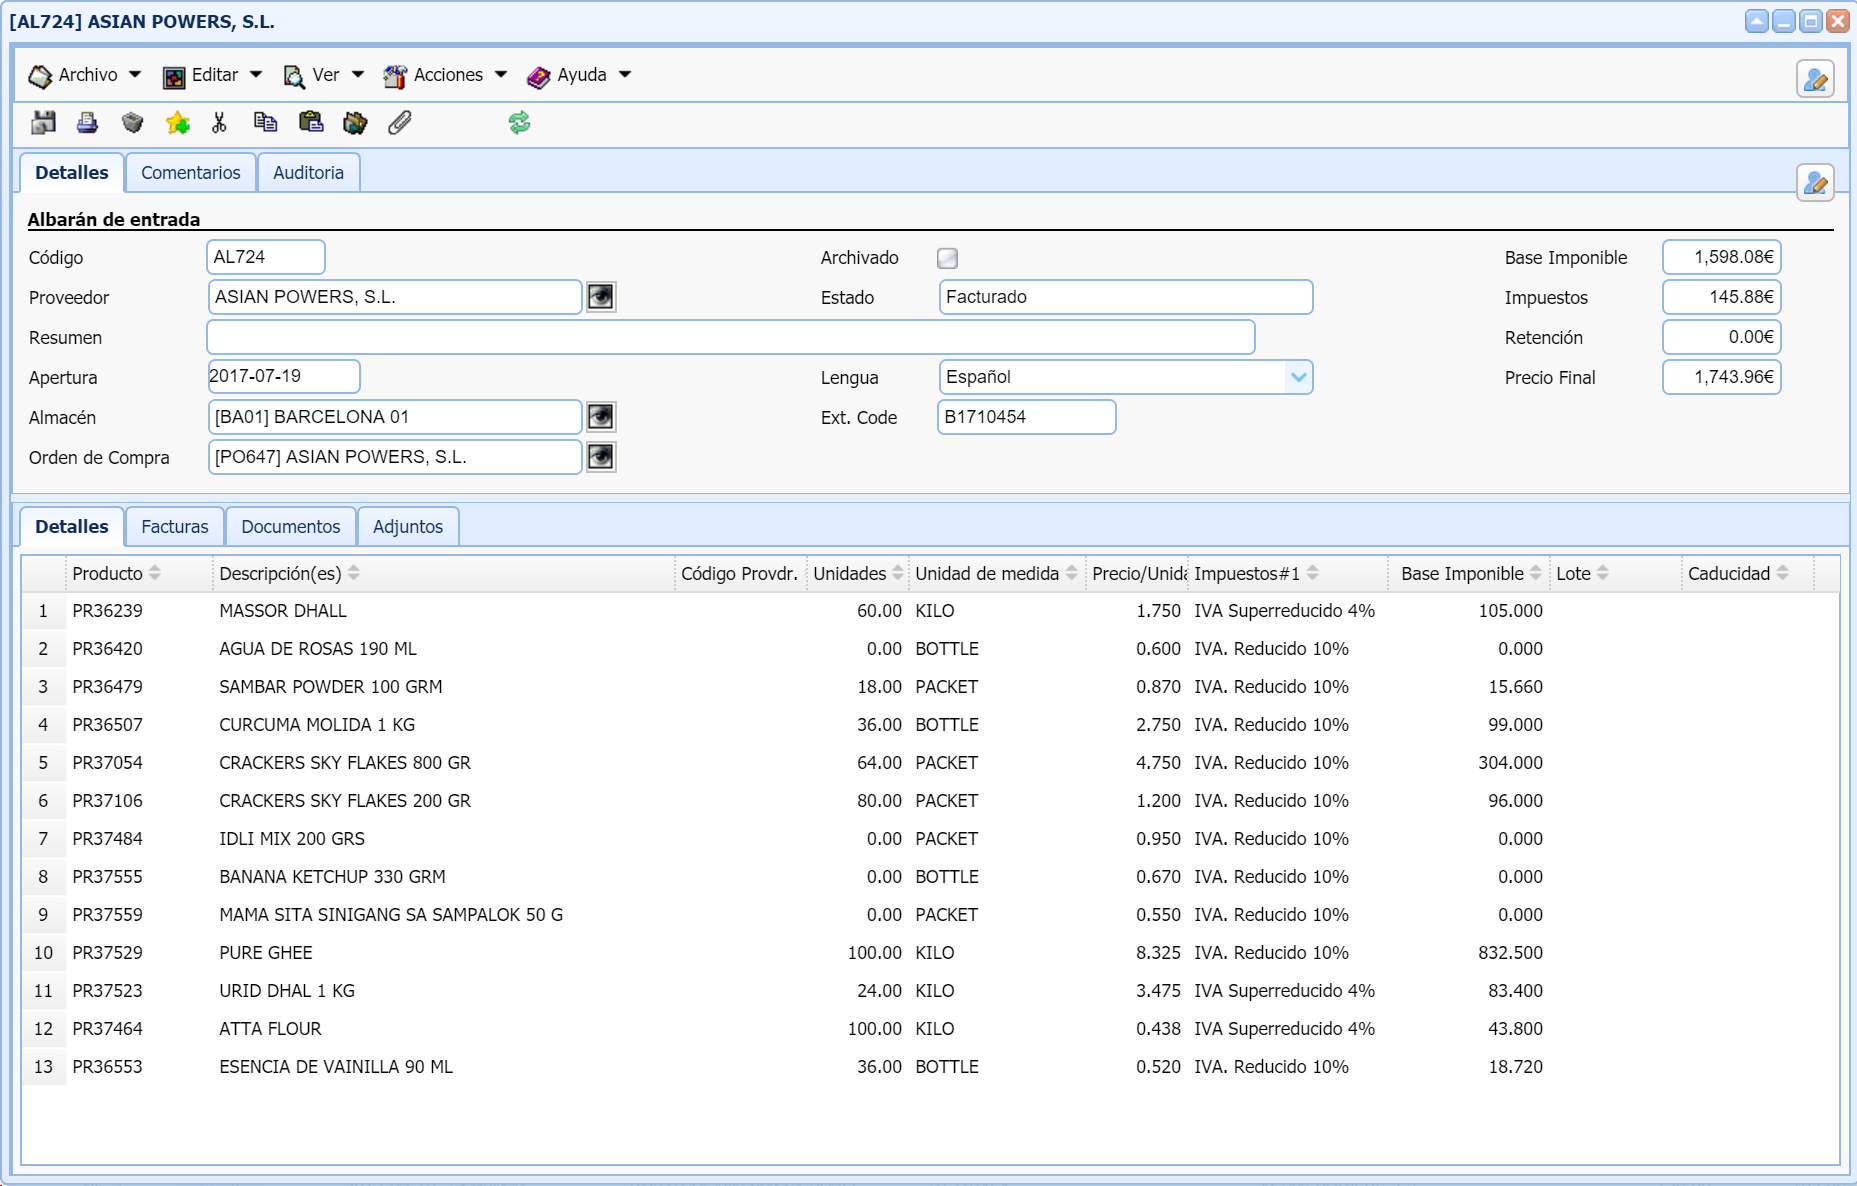Sort by the Caducidad column arrows

pos(1783,573)
